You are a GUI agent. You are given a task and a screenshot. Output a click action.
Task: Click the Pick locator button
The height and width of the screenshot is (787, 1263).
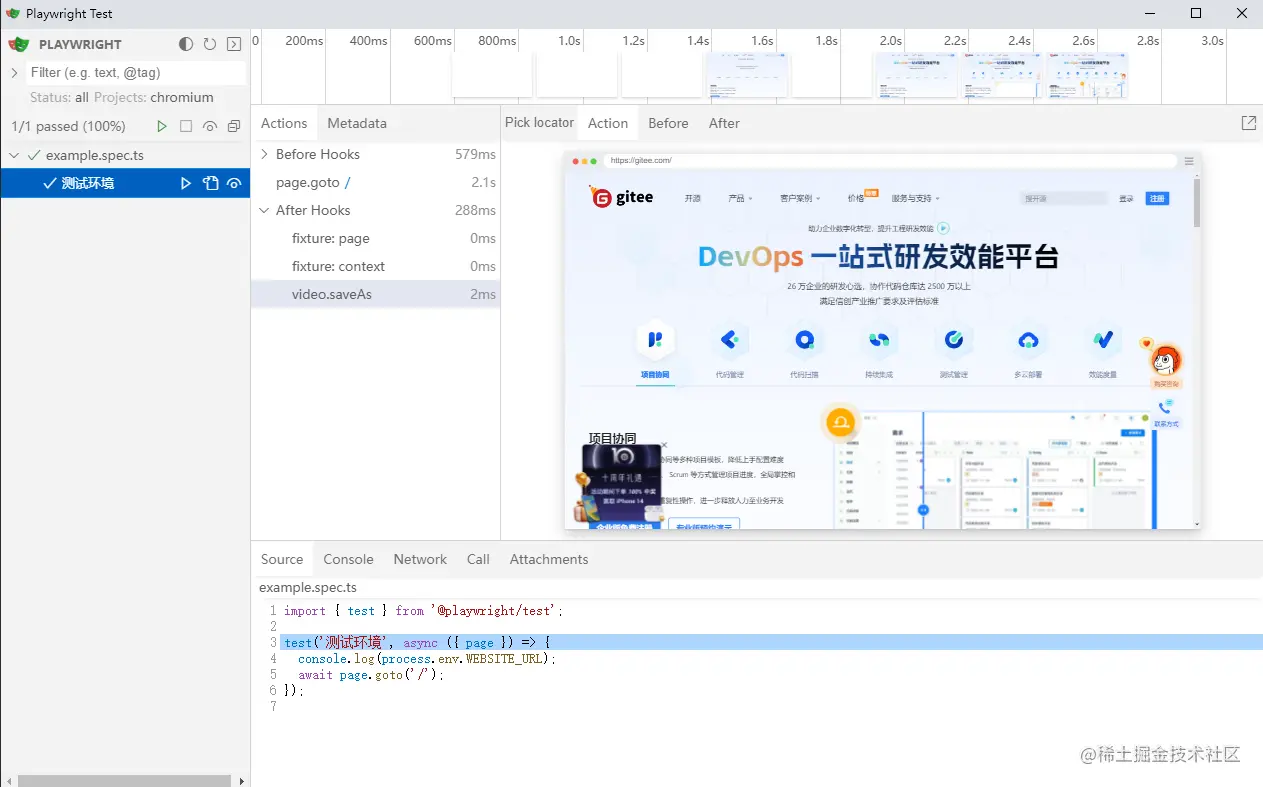click(539, 122)
